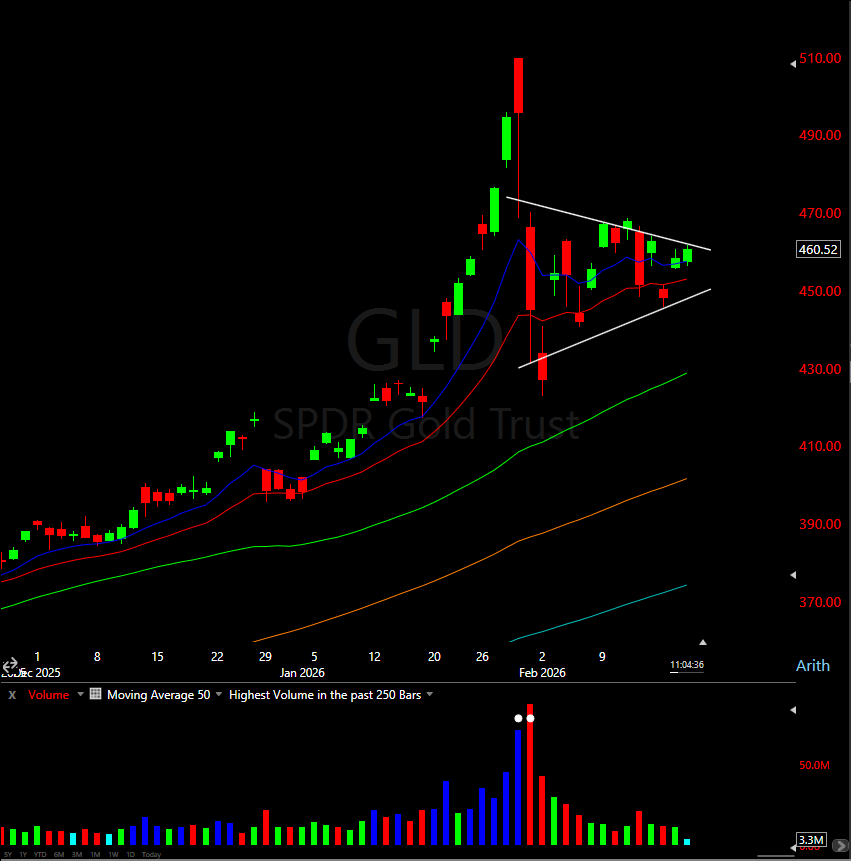
Task: Set chart range to 1M
Action: pyautogui.click(x=95, y=854)
